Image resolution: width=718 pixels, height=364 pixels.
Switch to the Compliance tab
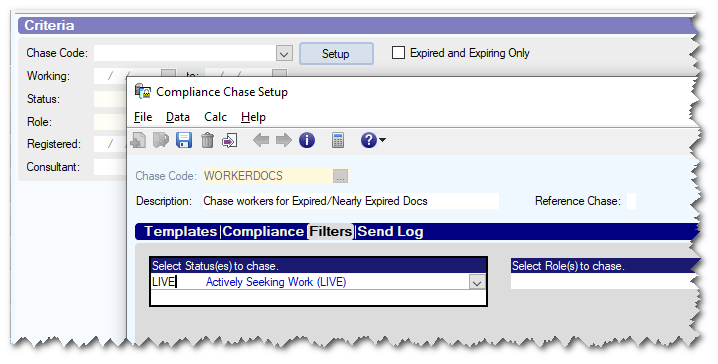click(x=263, y=232)
